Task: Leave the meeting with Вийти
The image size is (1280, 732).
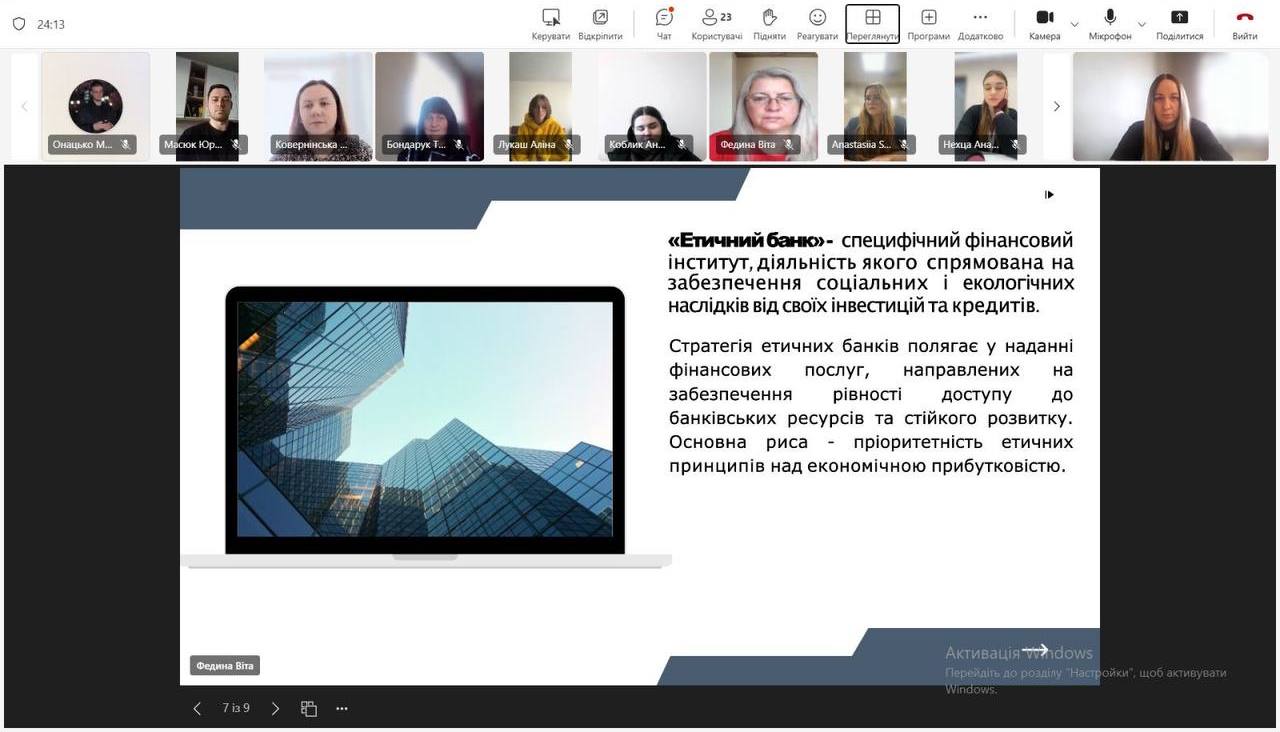Action: click(x=1244, y=23)
